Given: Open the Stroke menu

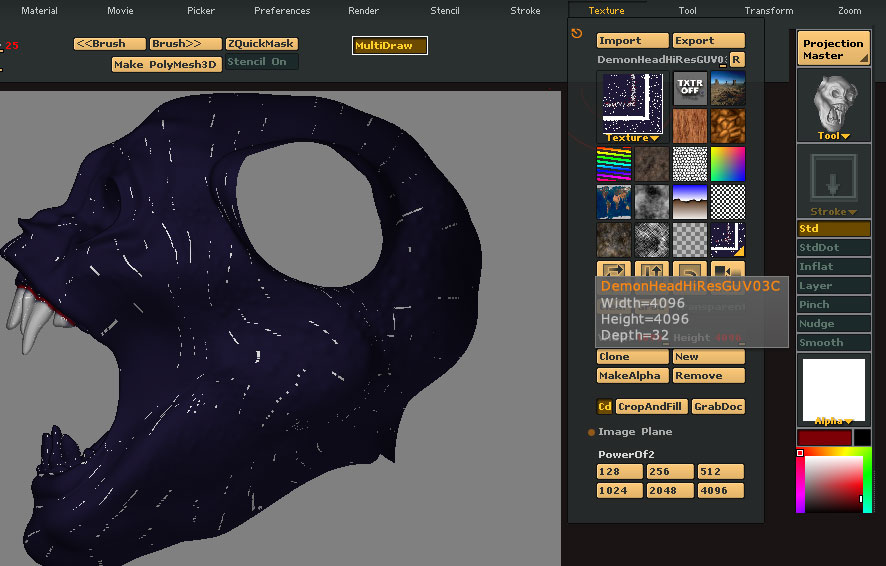Looking at the screenshot, I should coord(525,11).
